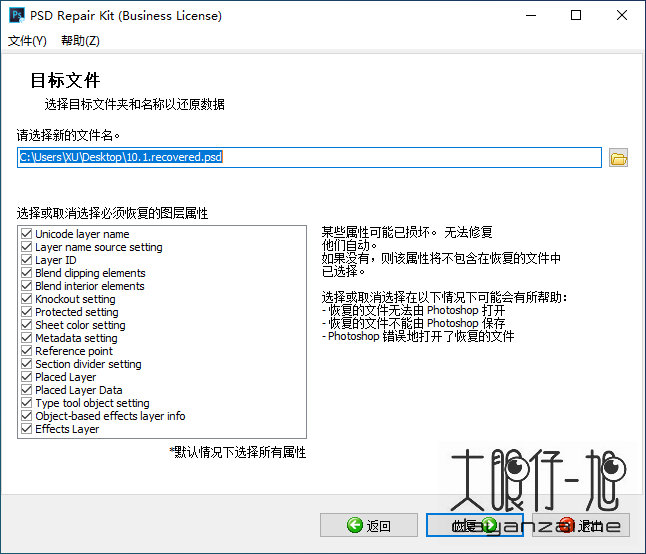
Task: Click the 返回 back button
Action: 369,525
